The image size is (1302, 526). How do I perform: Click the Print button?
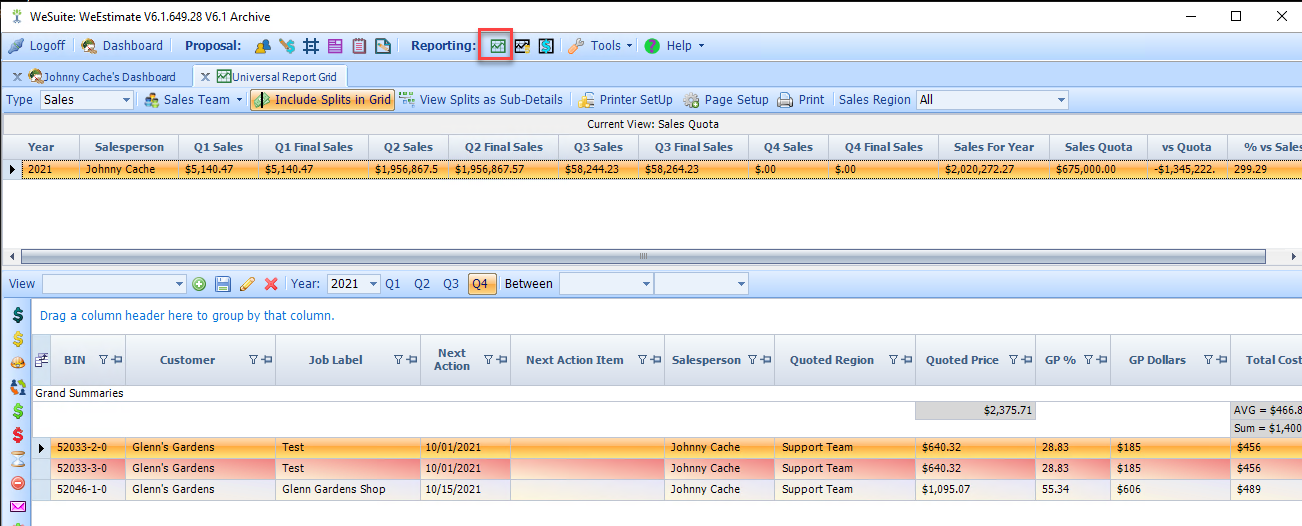point(801,100)
